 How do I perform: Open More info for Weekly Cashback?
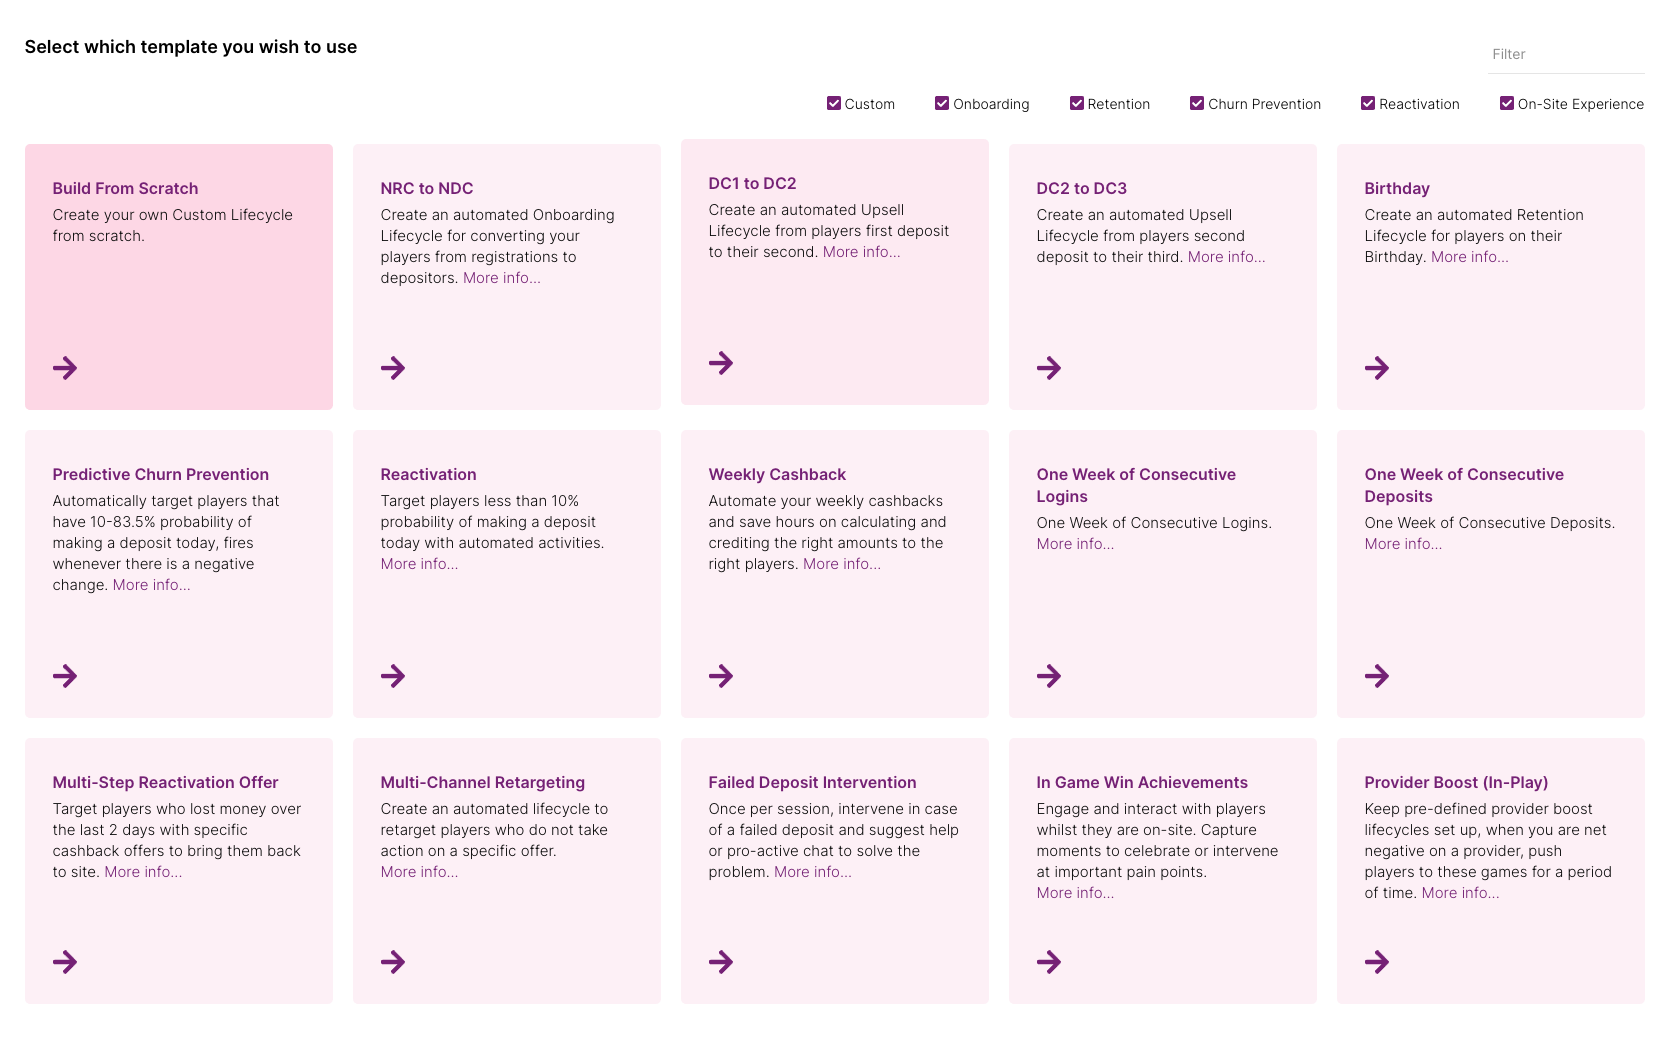click(841, 564)
